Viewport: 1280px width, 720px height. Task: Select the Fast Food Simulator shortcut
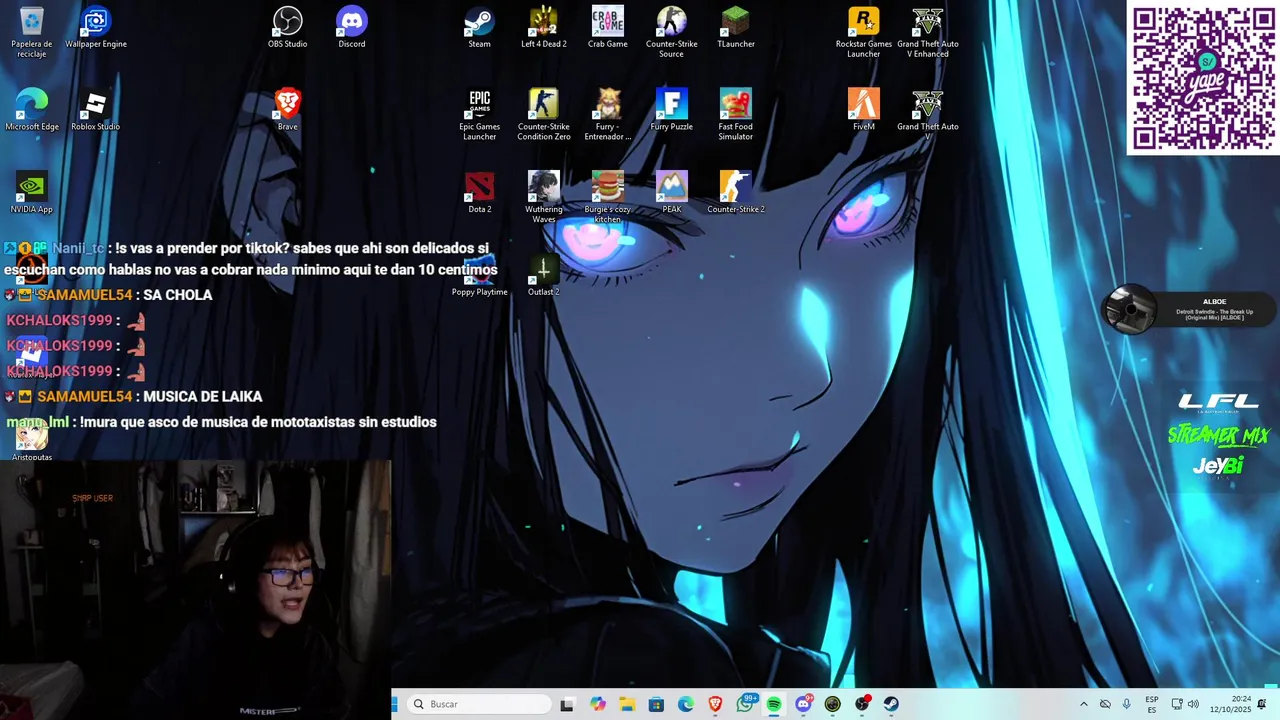tap(736, 115)
